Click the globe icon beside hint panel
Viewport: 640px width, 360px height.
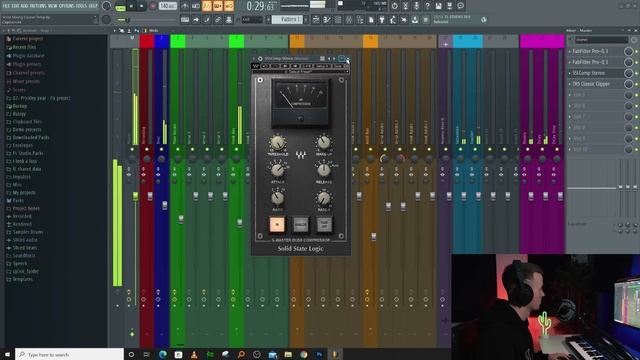click(484, 20)
